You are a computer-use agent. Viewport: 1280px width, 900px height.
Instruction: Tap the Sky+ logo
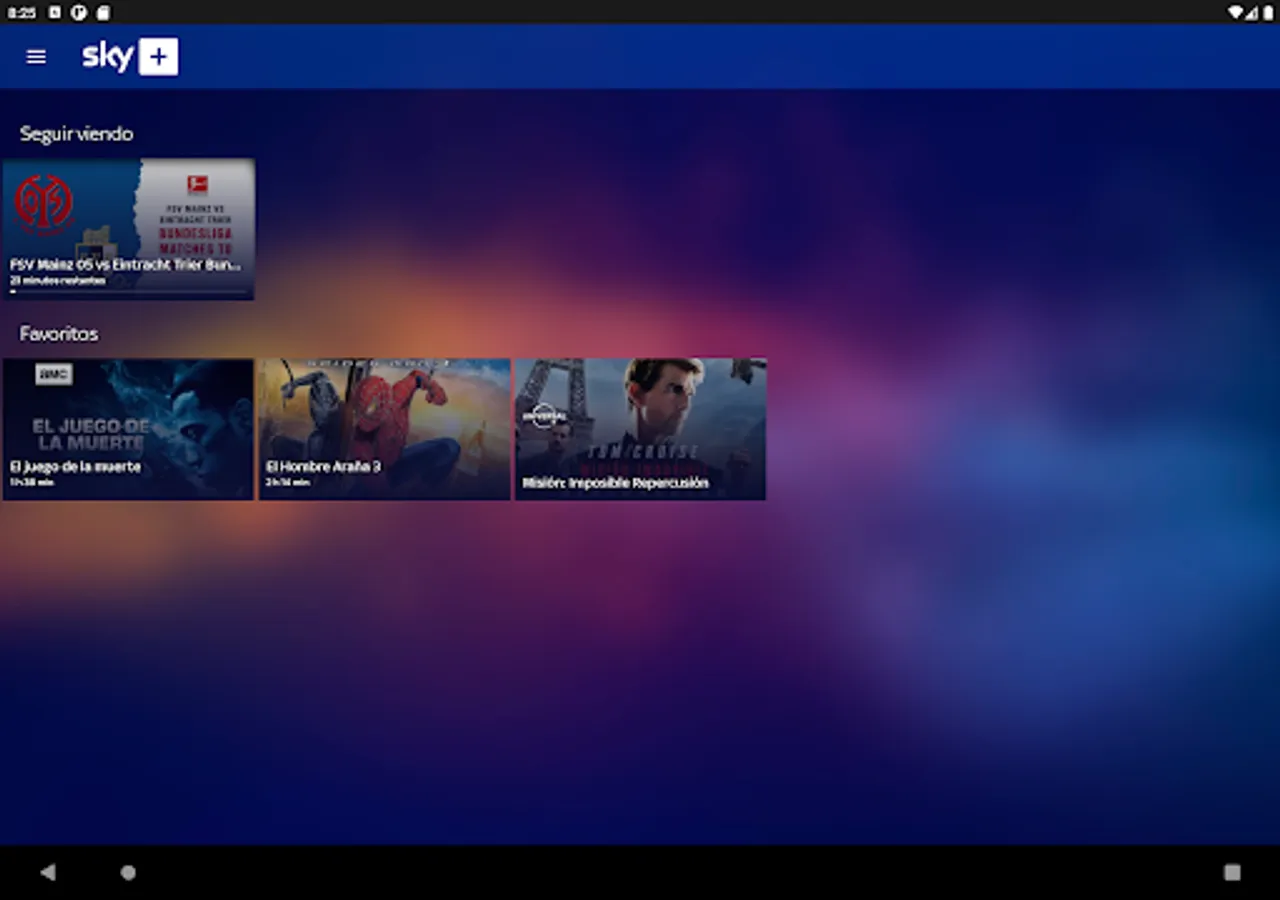pos(130,57)
